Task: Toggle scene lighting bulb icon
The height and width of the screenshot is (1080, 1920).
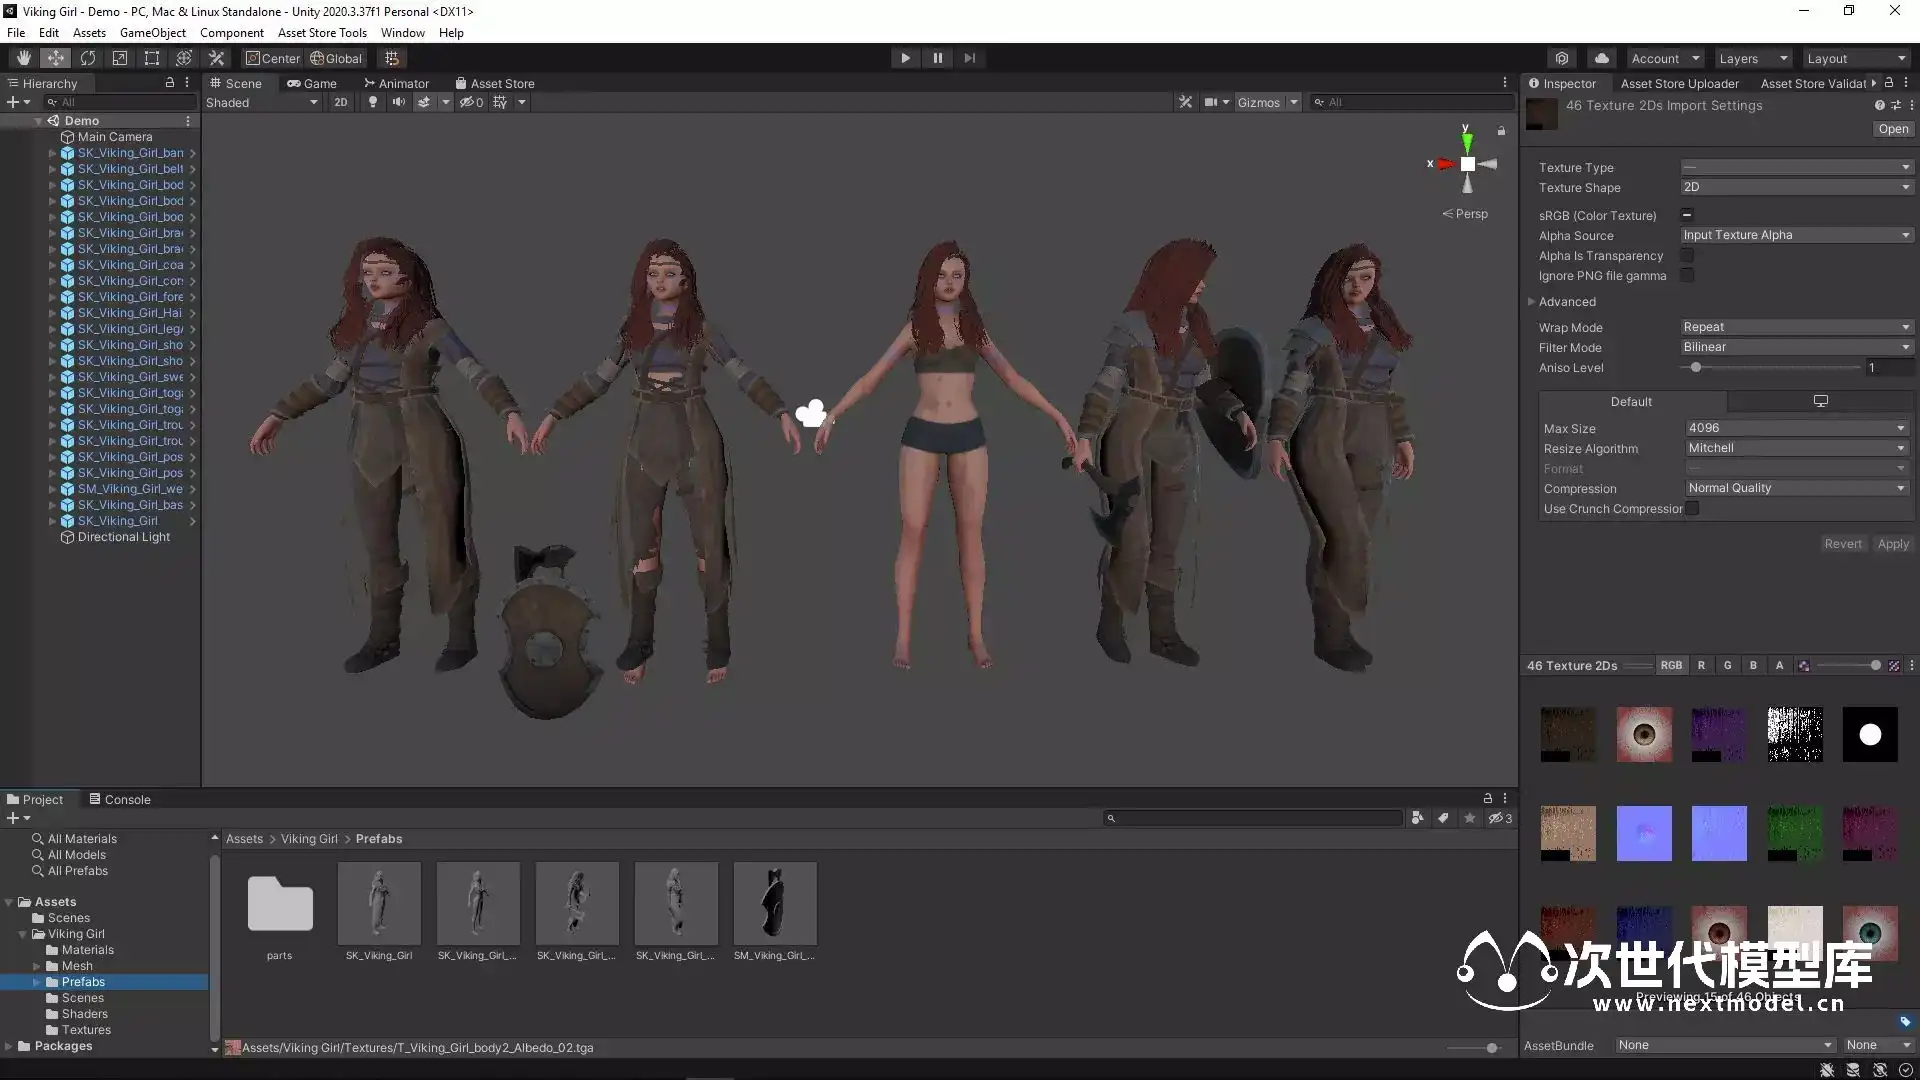Action: point(373,102)
